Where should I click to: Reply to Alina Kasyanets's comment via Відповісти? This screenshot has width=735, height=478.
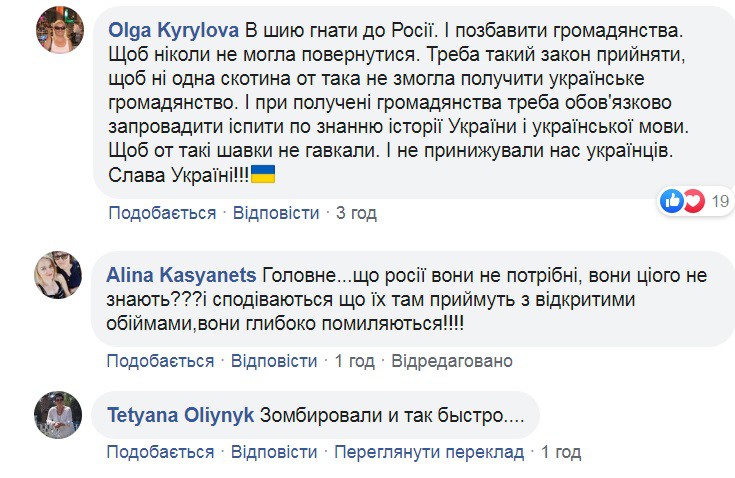(275, 360)
